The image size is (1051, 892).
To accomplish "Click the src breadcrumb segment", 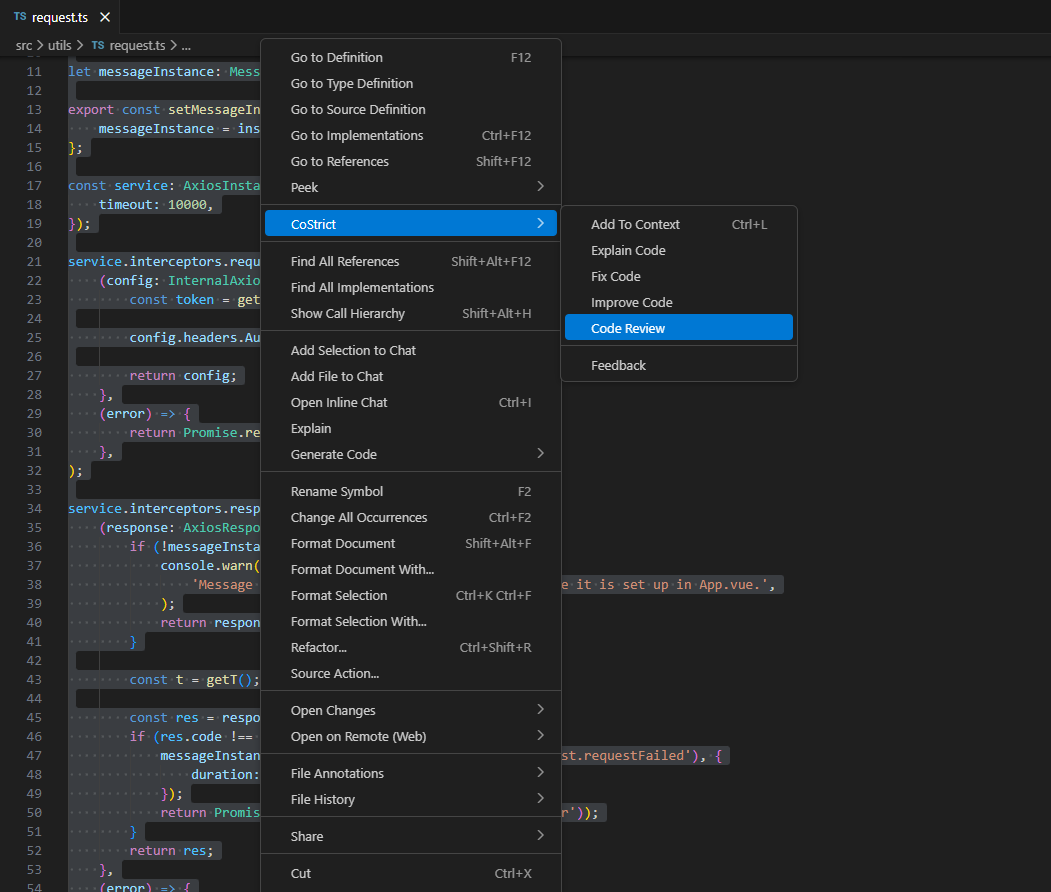I will tap(24, 45).
